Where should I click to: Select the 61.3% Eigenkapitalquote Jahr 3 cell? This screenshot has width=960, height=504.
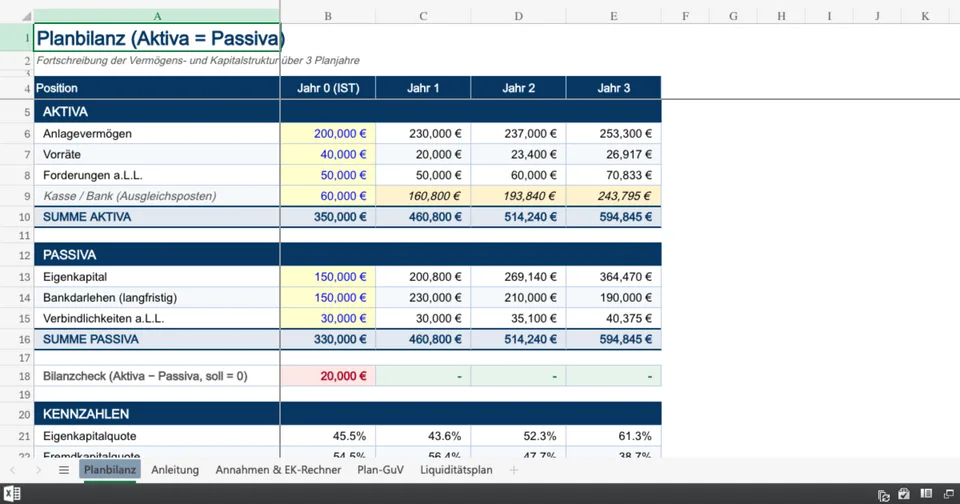613,436
